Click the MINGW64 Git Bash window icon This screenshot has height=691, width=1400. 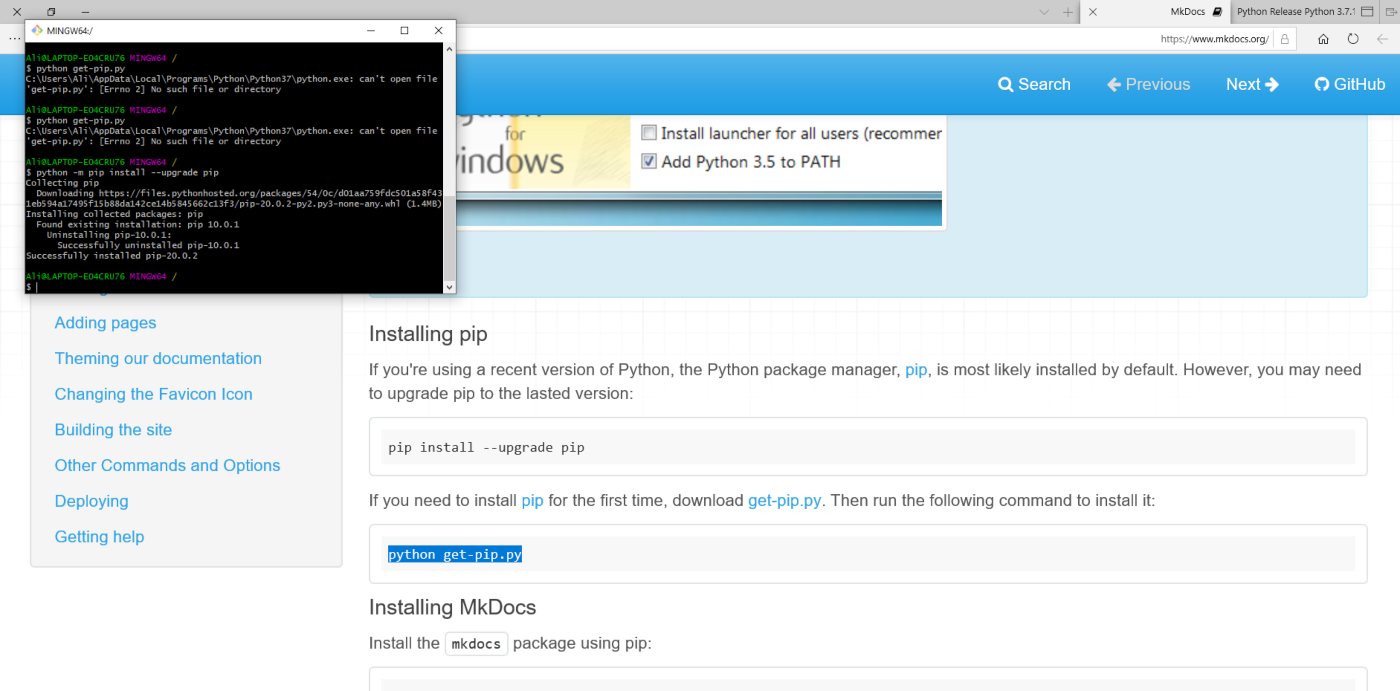click(x=37, y=30)
